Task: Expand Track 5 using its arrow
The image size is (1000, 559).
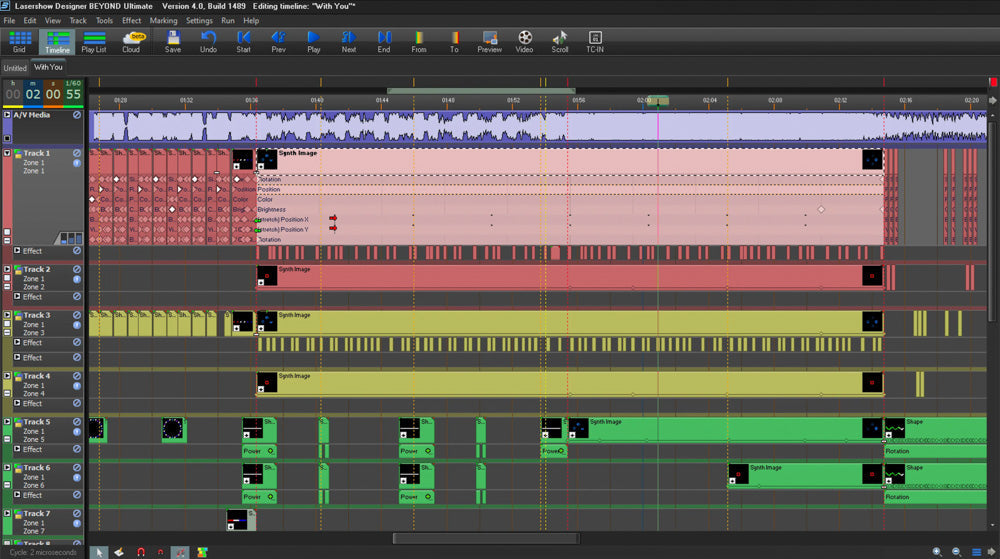Action: [8, 422]
